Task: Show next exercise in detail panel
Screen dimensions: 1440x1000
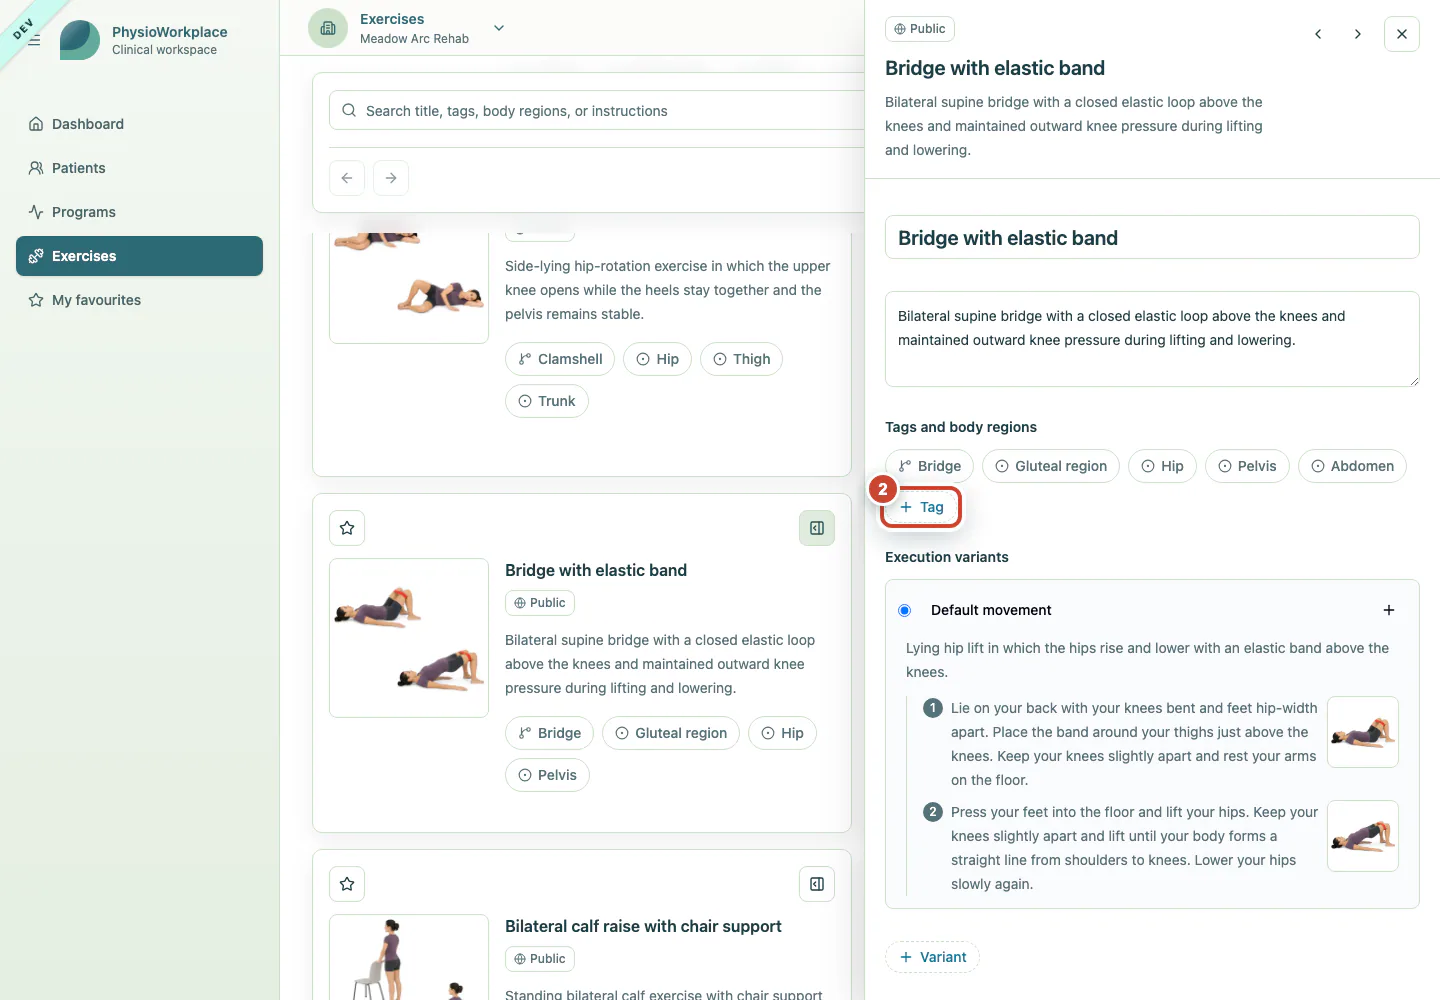Action: pyautogui.click(x=1357, y=34)
